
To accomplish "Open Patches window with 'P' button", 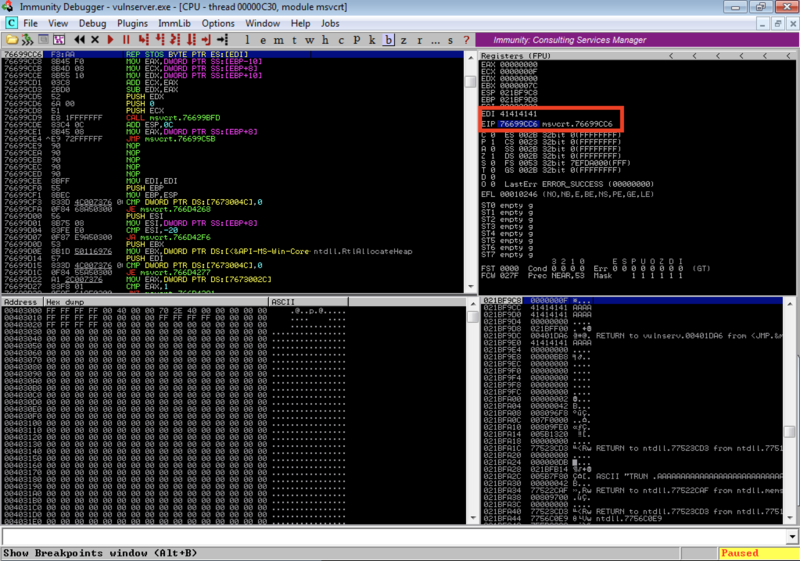I will tap(357, 40).
